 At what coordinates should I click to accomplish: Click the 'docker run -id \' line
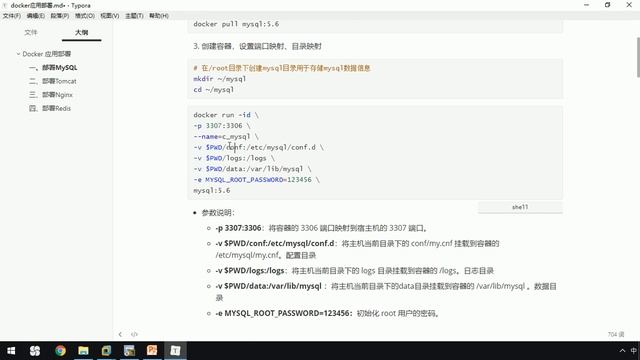[226, 115]
